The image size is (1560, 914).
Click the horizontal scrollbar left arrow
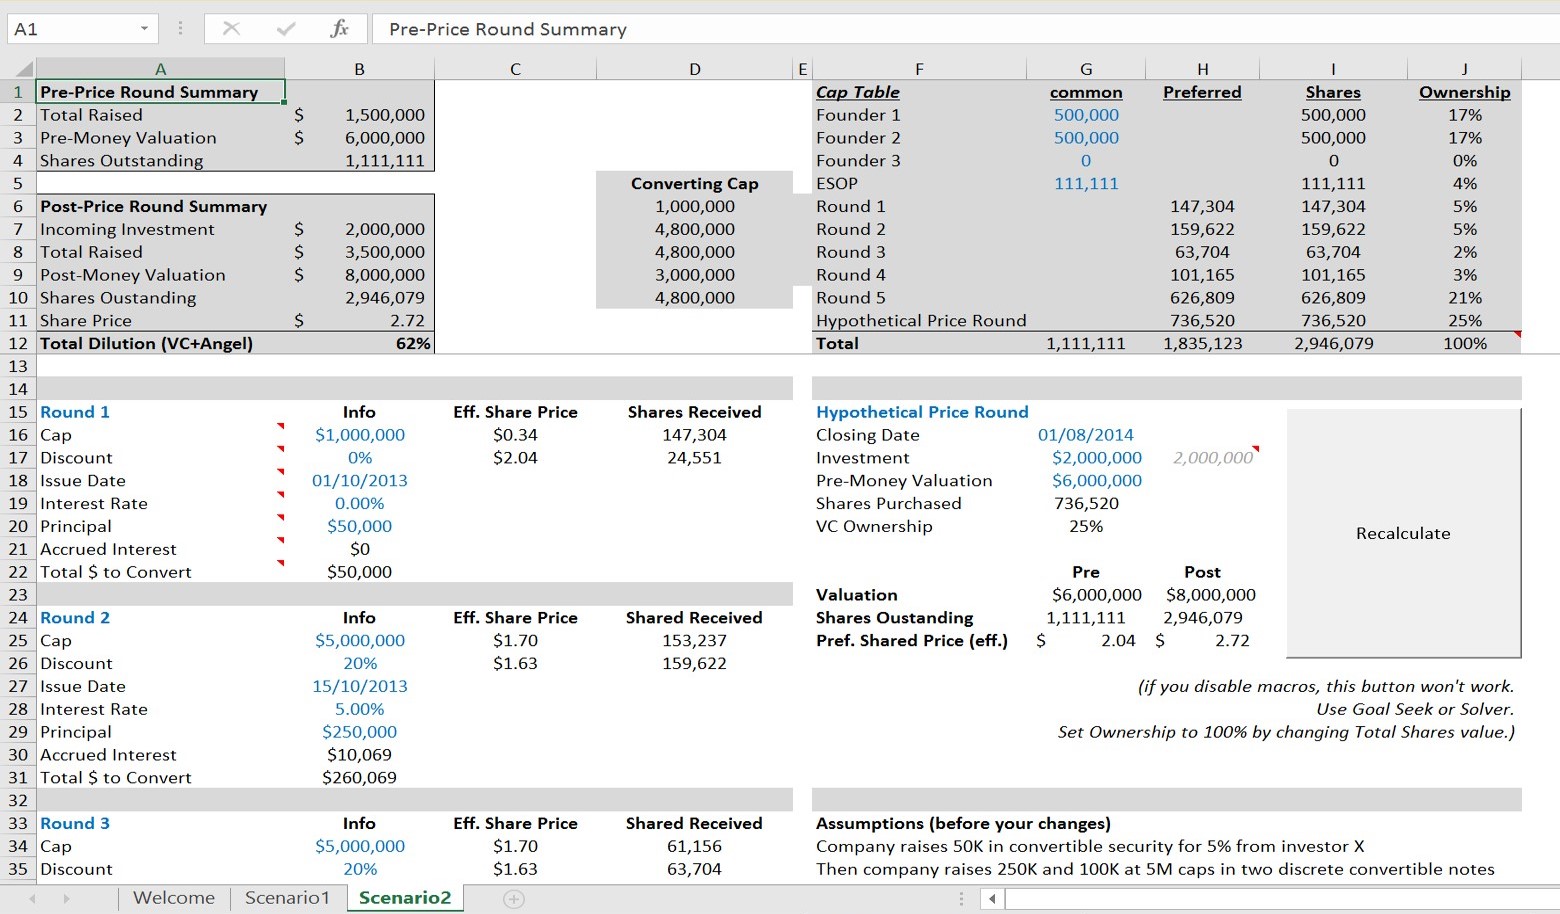(992, 899)
